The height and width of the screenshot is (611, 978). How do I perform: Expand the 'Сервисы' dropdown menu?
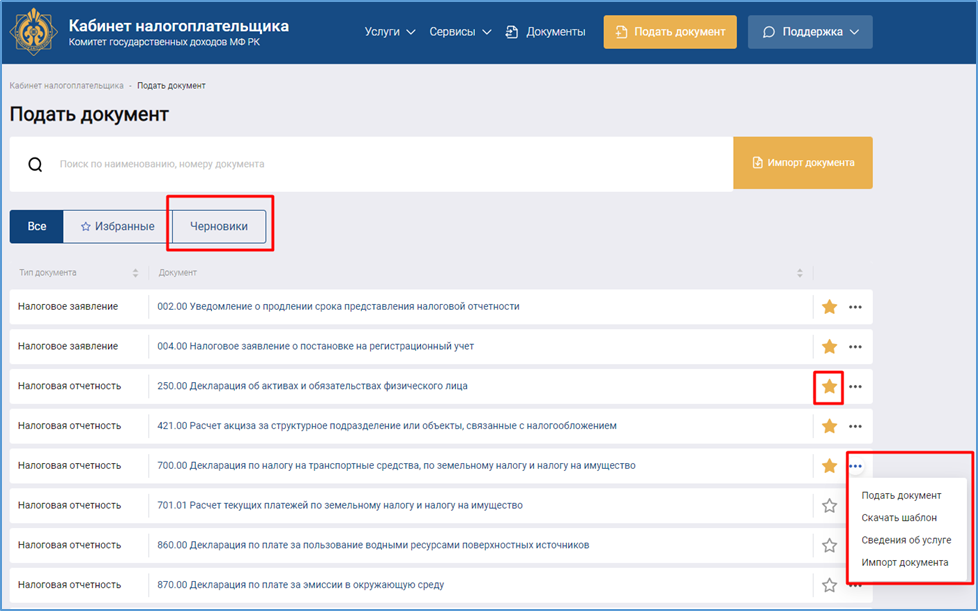pos(460,32)
